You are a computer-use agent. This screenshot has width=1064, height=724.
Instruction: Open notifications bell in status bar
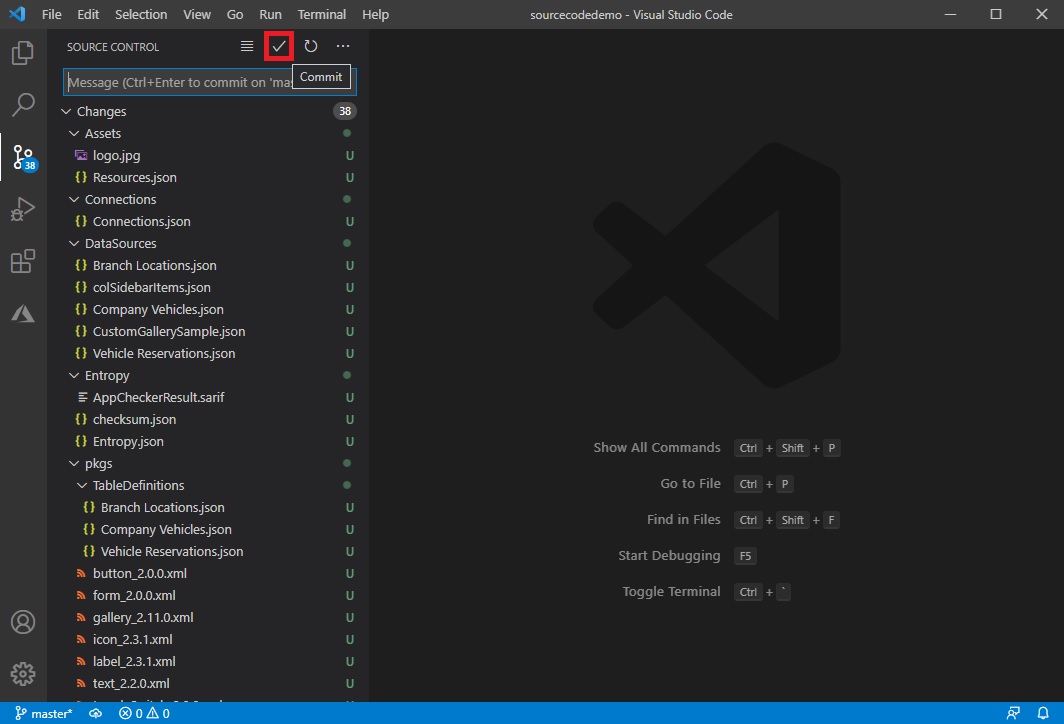click(1044, 713)
